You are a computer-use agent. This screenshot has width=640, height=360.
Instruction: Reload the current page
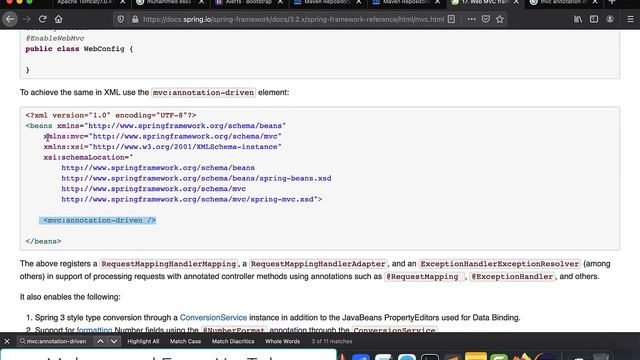[42, 19]
